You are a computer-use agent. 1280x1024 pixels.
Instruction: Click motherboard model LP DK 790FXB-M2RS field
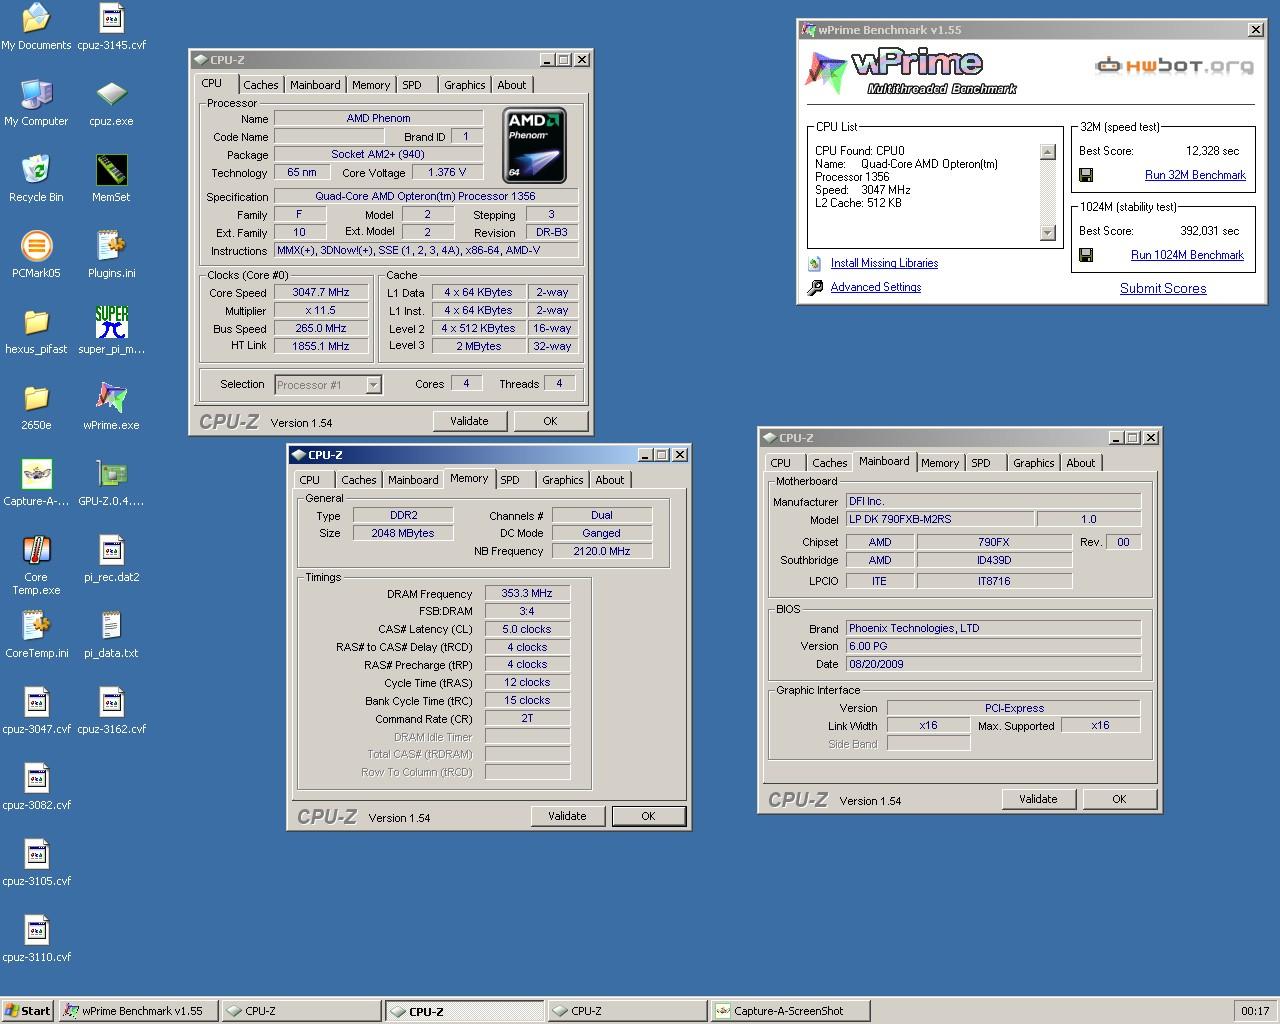pos(940,519)
